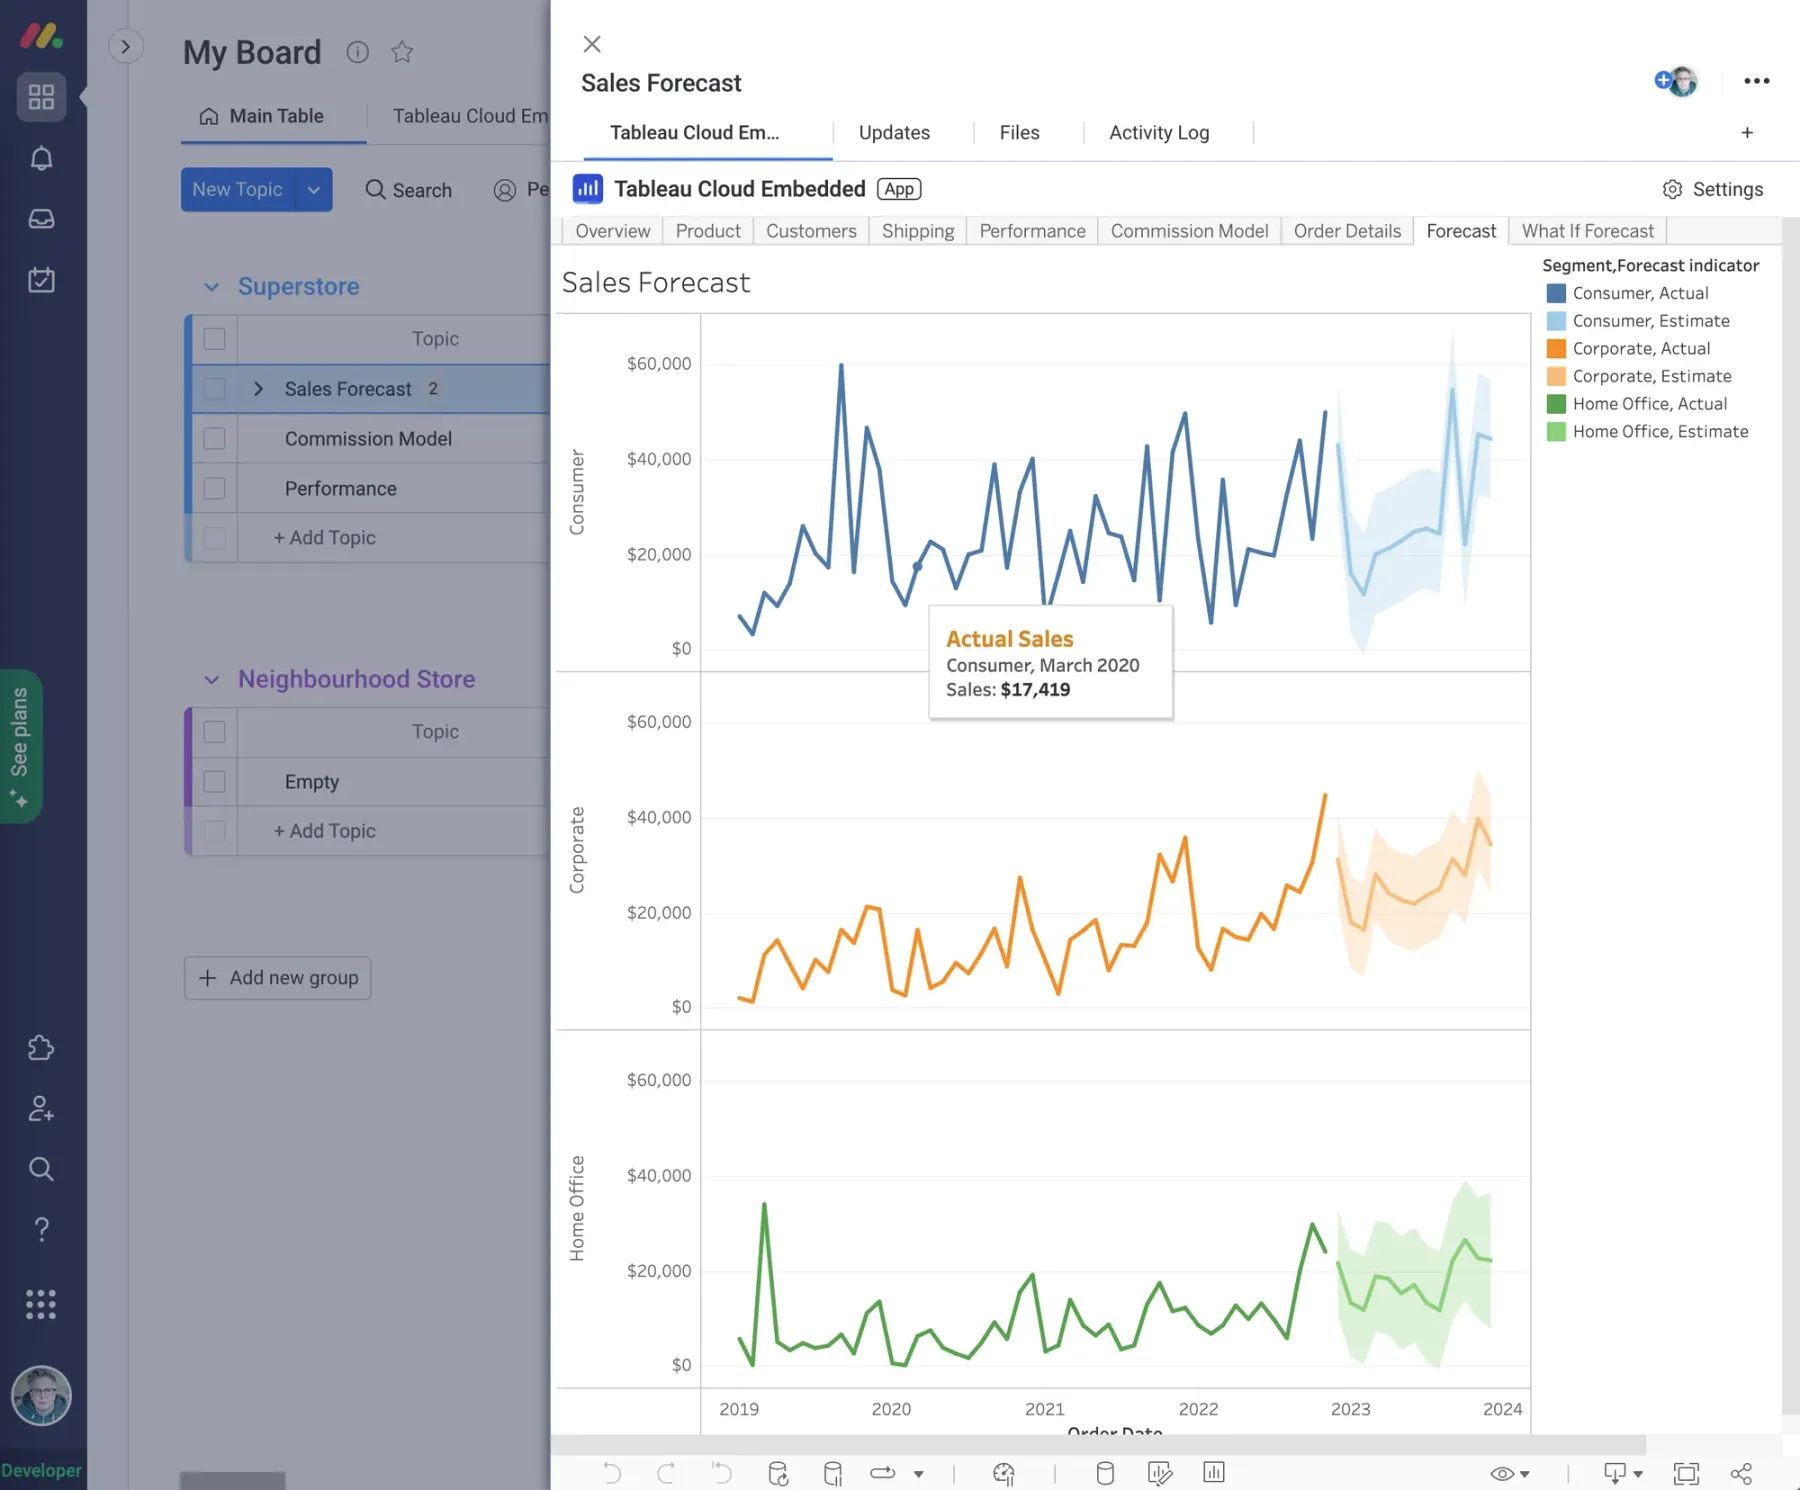Open the Activity Log tab

click(x=1159, y=133)
